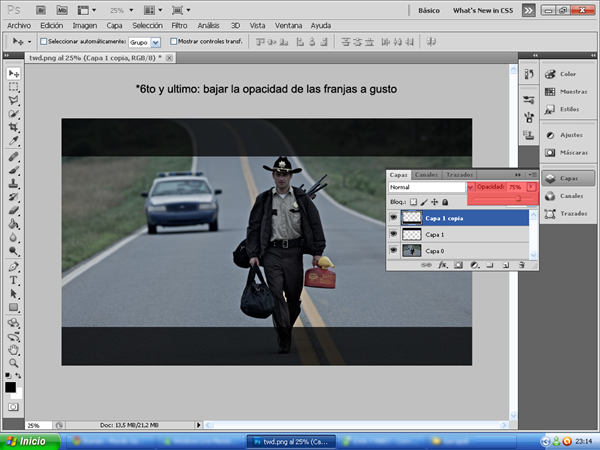
Task: Add a layer style with fx icon
Action: 443,265
